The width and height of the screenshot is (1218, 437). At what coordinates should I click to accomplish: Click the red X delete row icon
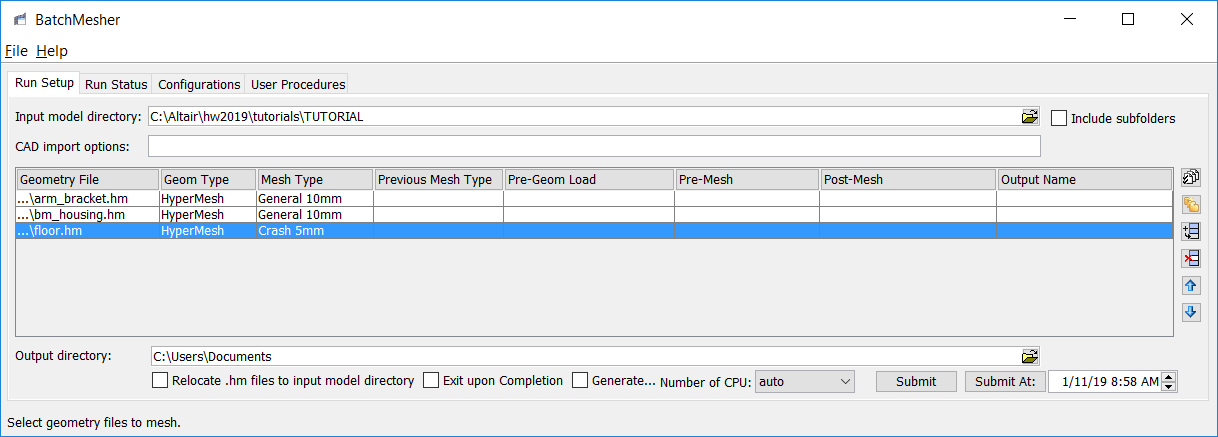point(1191,259)
